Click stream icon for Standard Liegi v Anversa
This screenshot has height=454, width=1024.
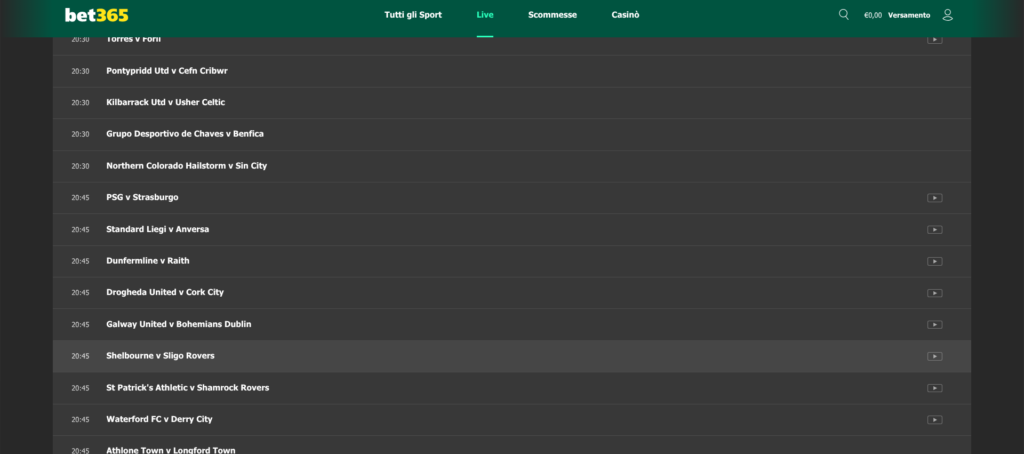click(934, 229)
